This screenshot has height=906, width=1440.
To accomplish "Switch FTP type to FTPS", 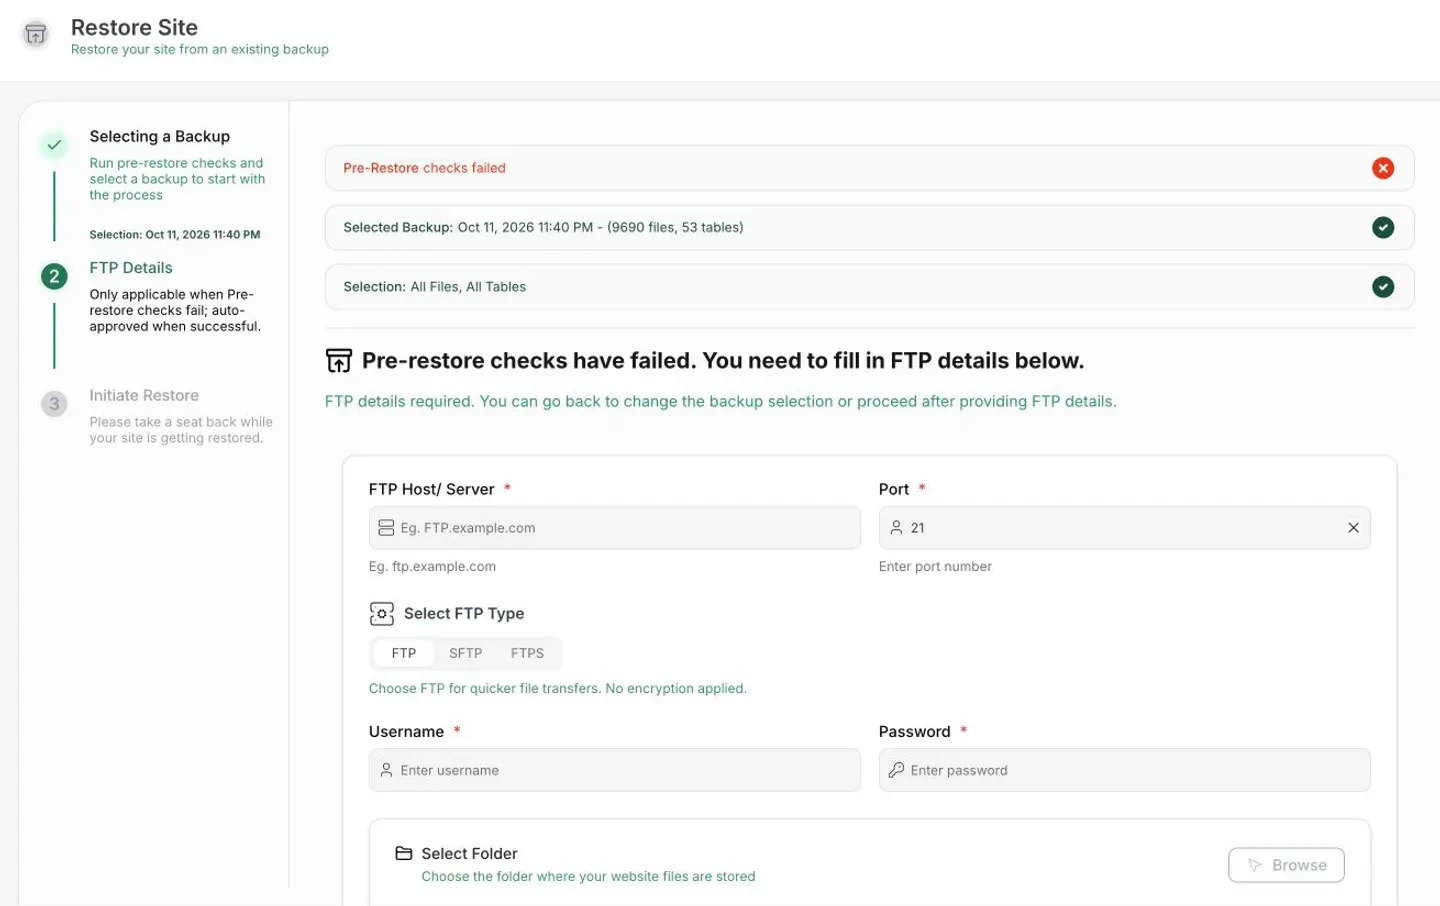I will (528, 654).
